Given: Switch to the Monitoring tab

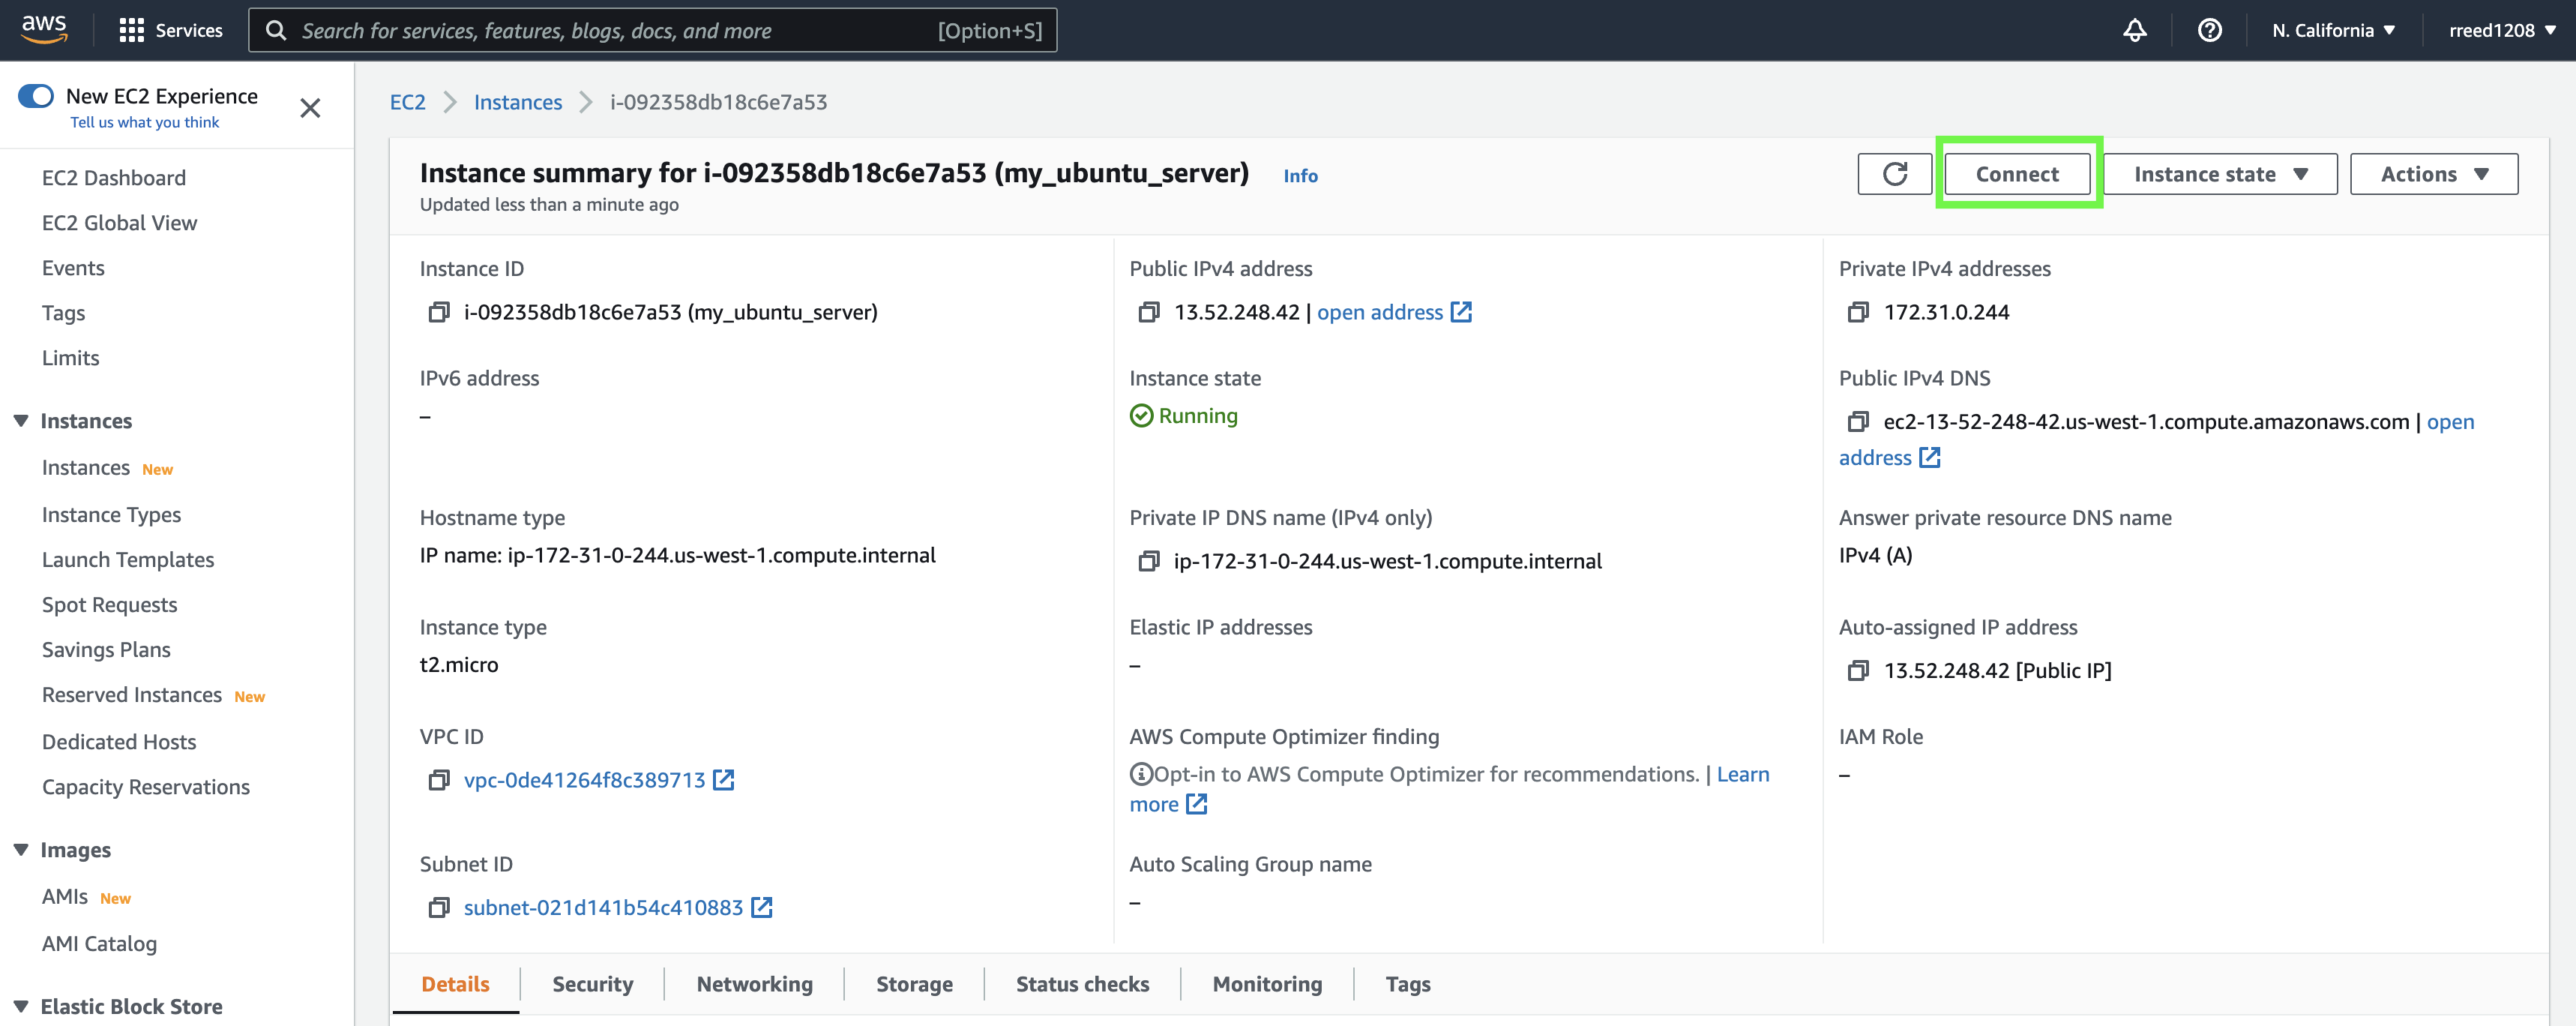Looking at the screenshot, I should pyautogui.click(x=1266, y=984).
